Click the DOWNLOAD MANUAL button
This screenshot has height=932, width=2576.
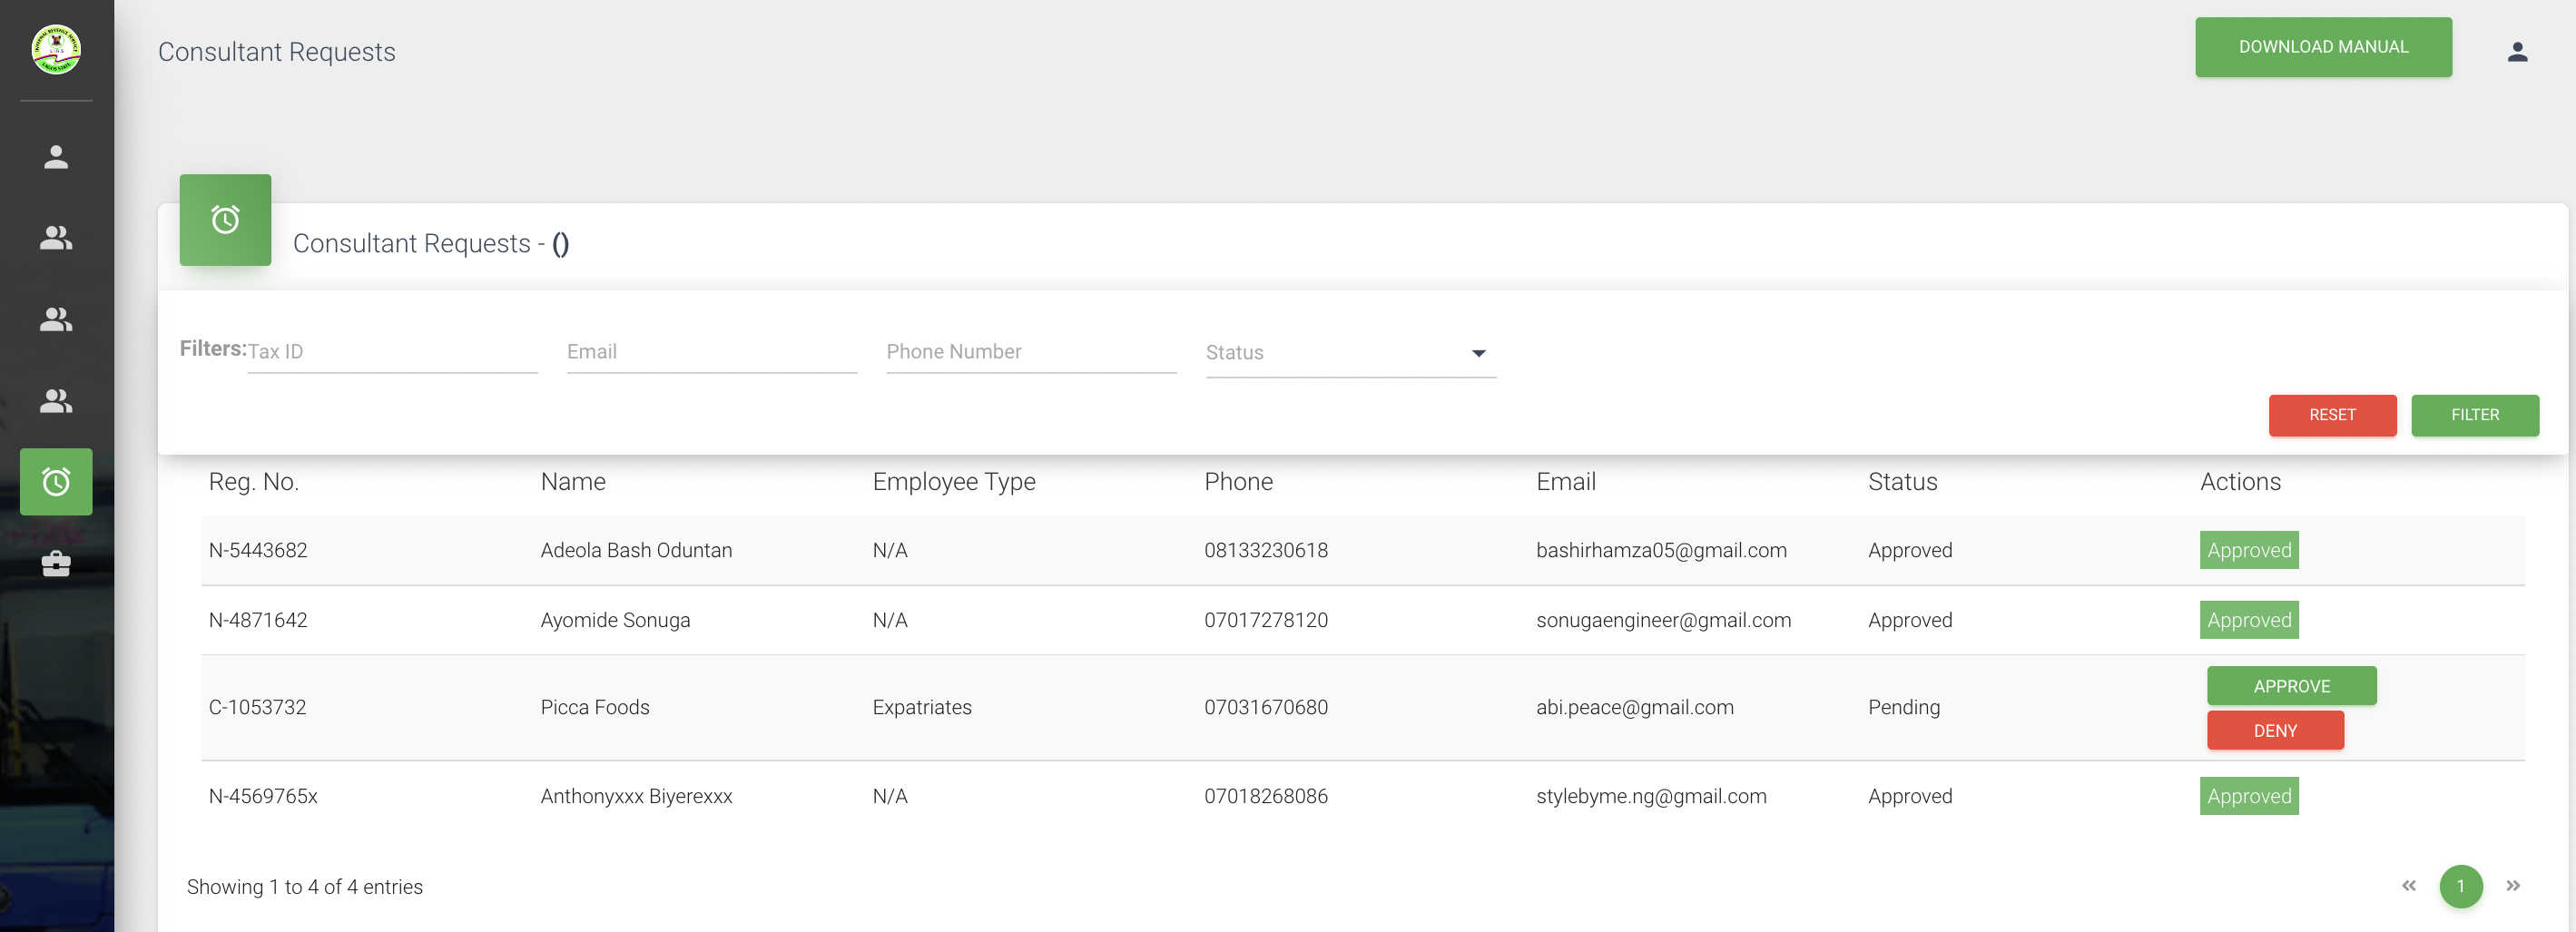[x=2323, y=47]
